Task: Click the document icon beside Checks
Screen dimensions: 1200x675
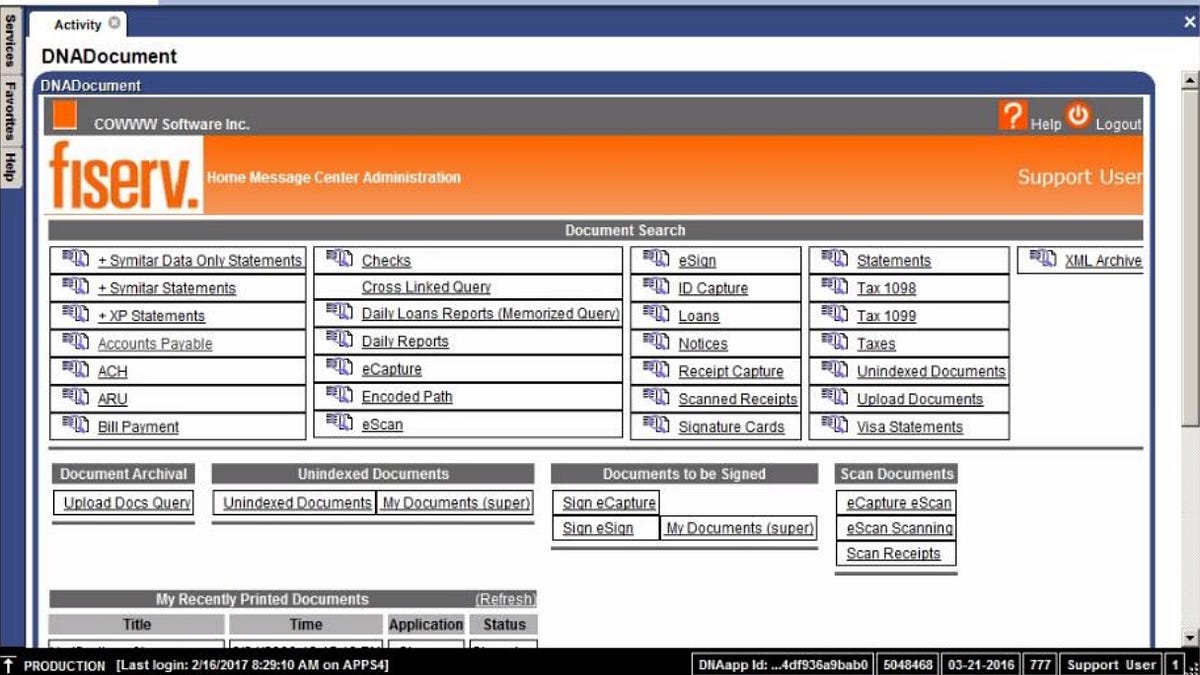Action: coord(339,259)
